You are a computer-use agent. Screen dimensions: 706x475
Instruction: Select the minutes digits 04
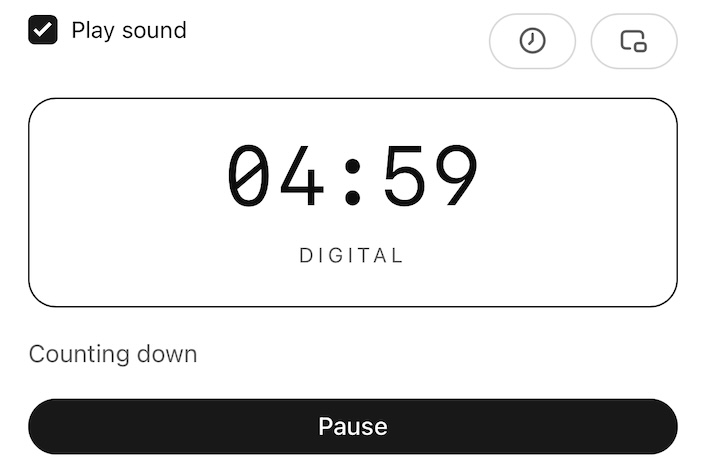276,177
